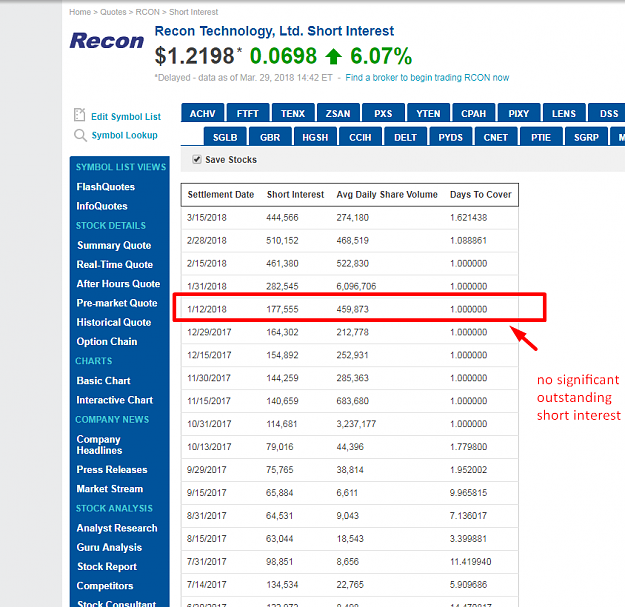Screen dimensions: 625x607
Task: Click the Short Interest column header
Action: click(295, 194)
